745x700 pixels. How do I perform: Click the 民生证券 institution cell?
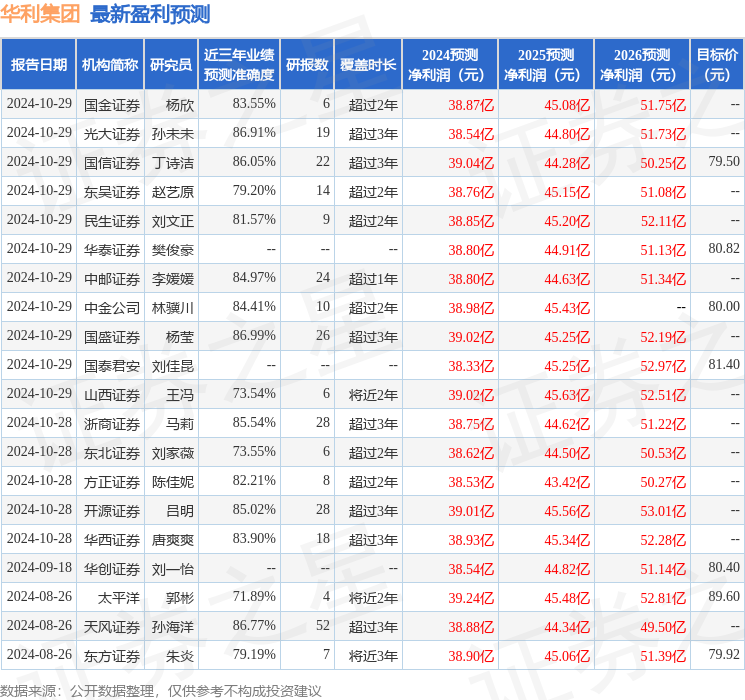click(112, 221)
